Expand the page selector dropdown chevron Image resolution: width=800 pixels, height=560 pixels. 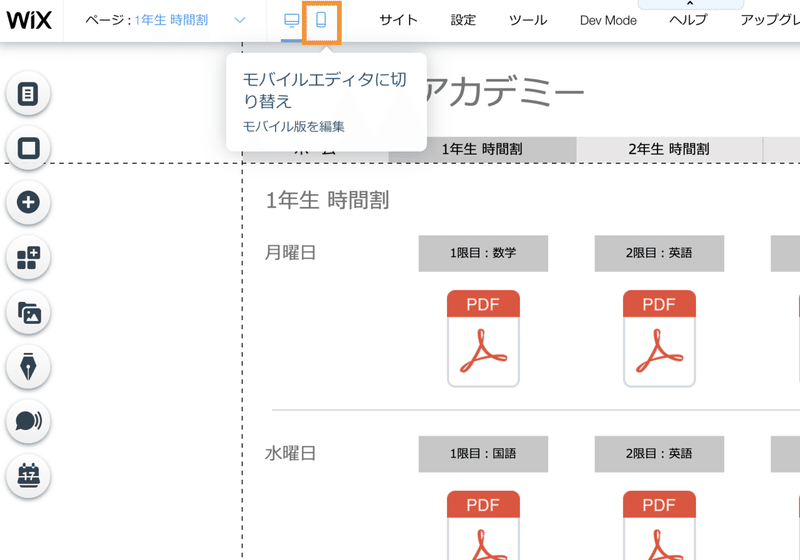(240, 20)
